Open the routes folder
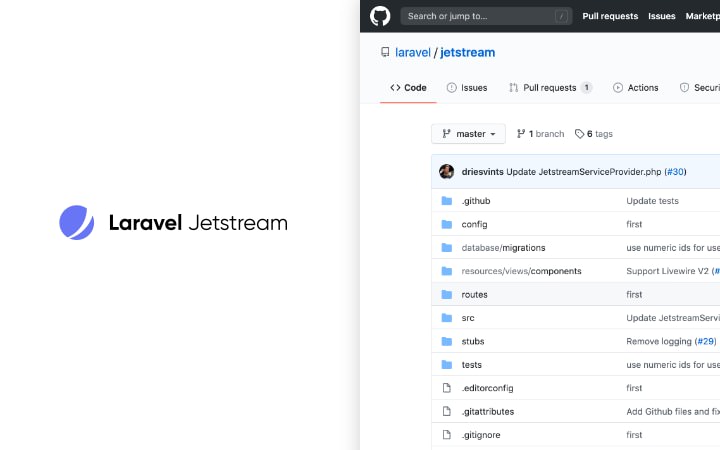 point(474,294)
